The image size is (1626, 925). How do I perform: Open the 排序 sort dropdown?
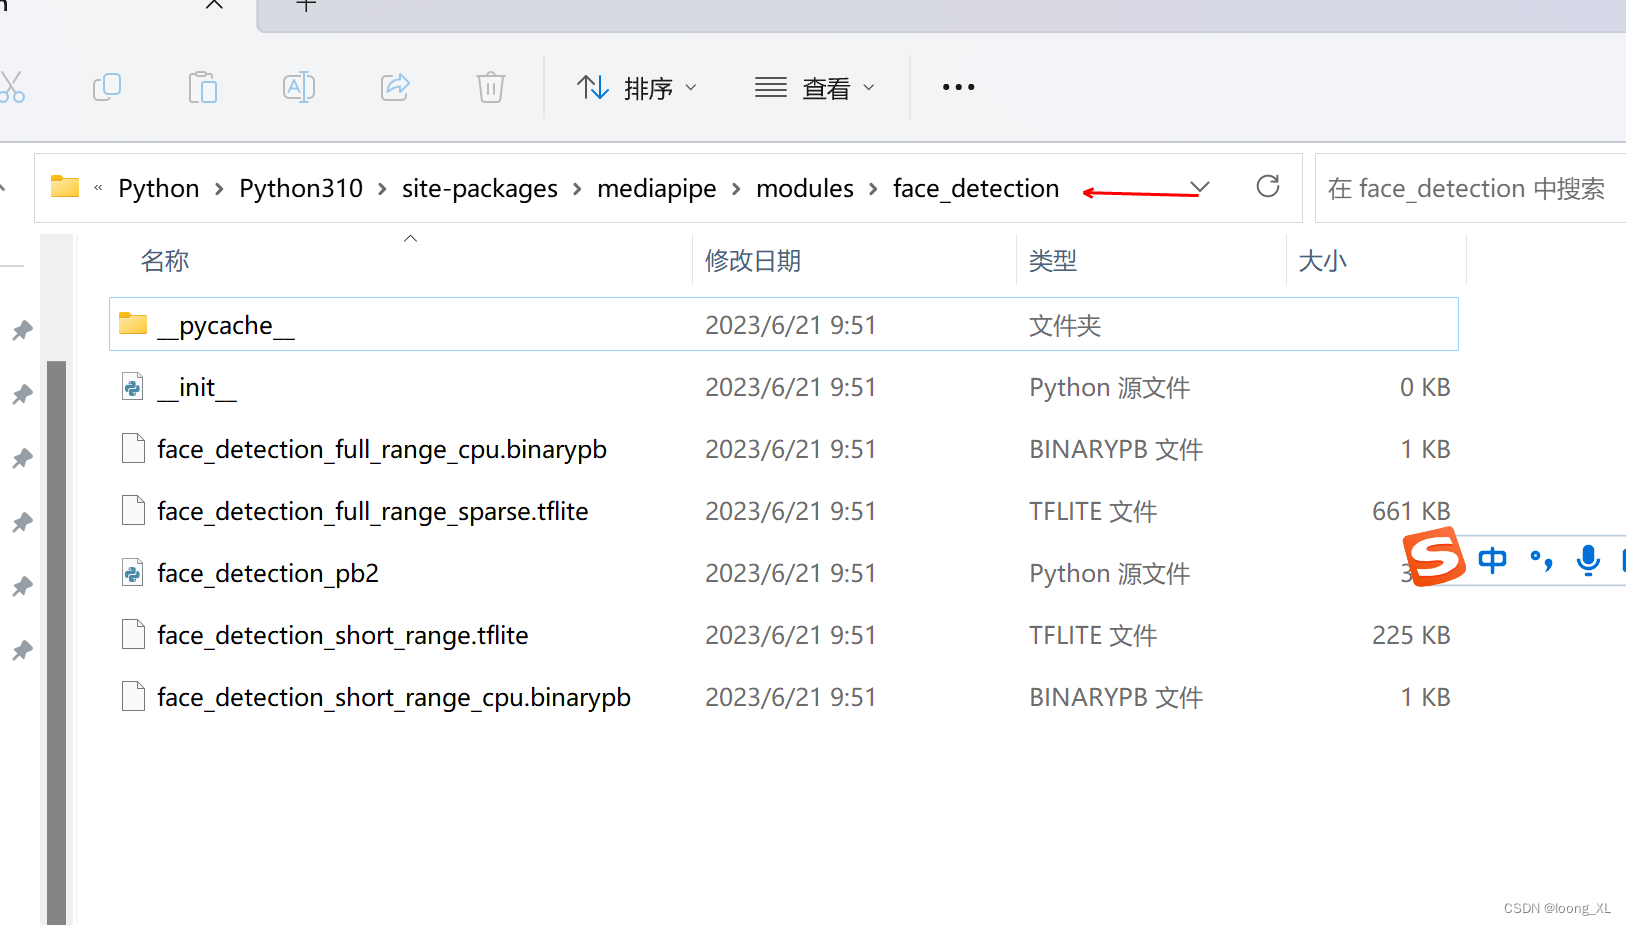(x=637, y=88)
